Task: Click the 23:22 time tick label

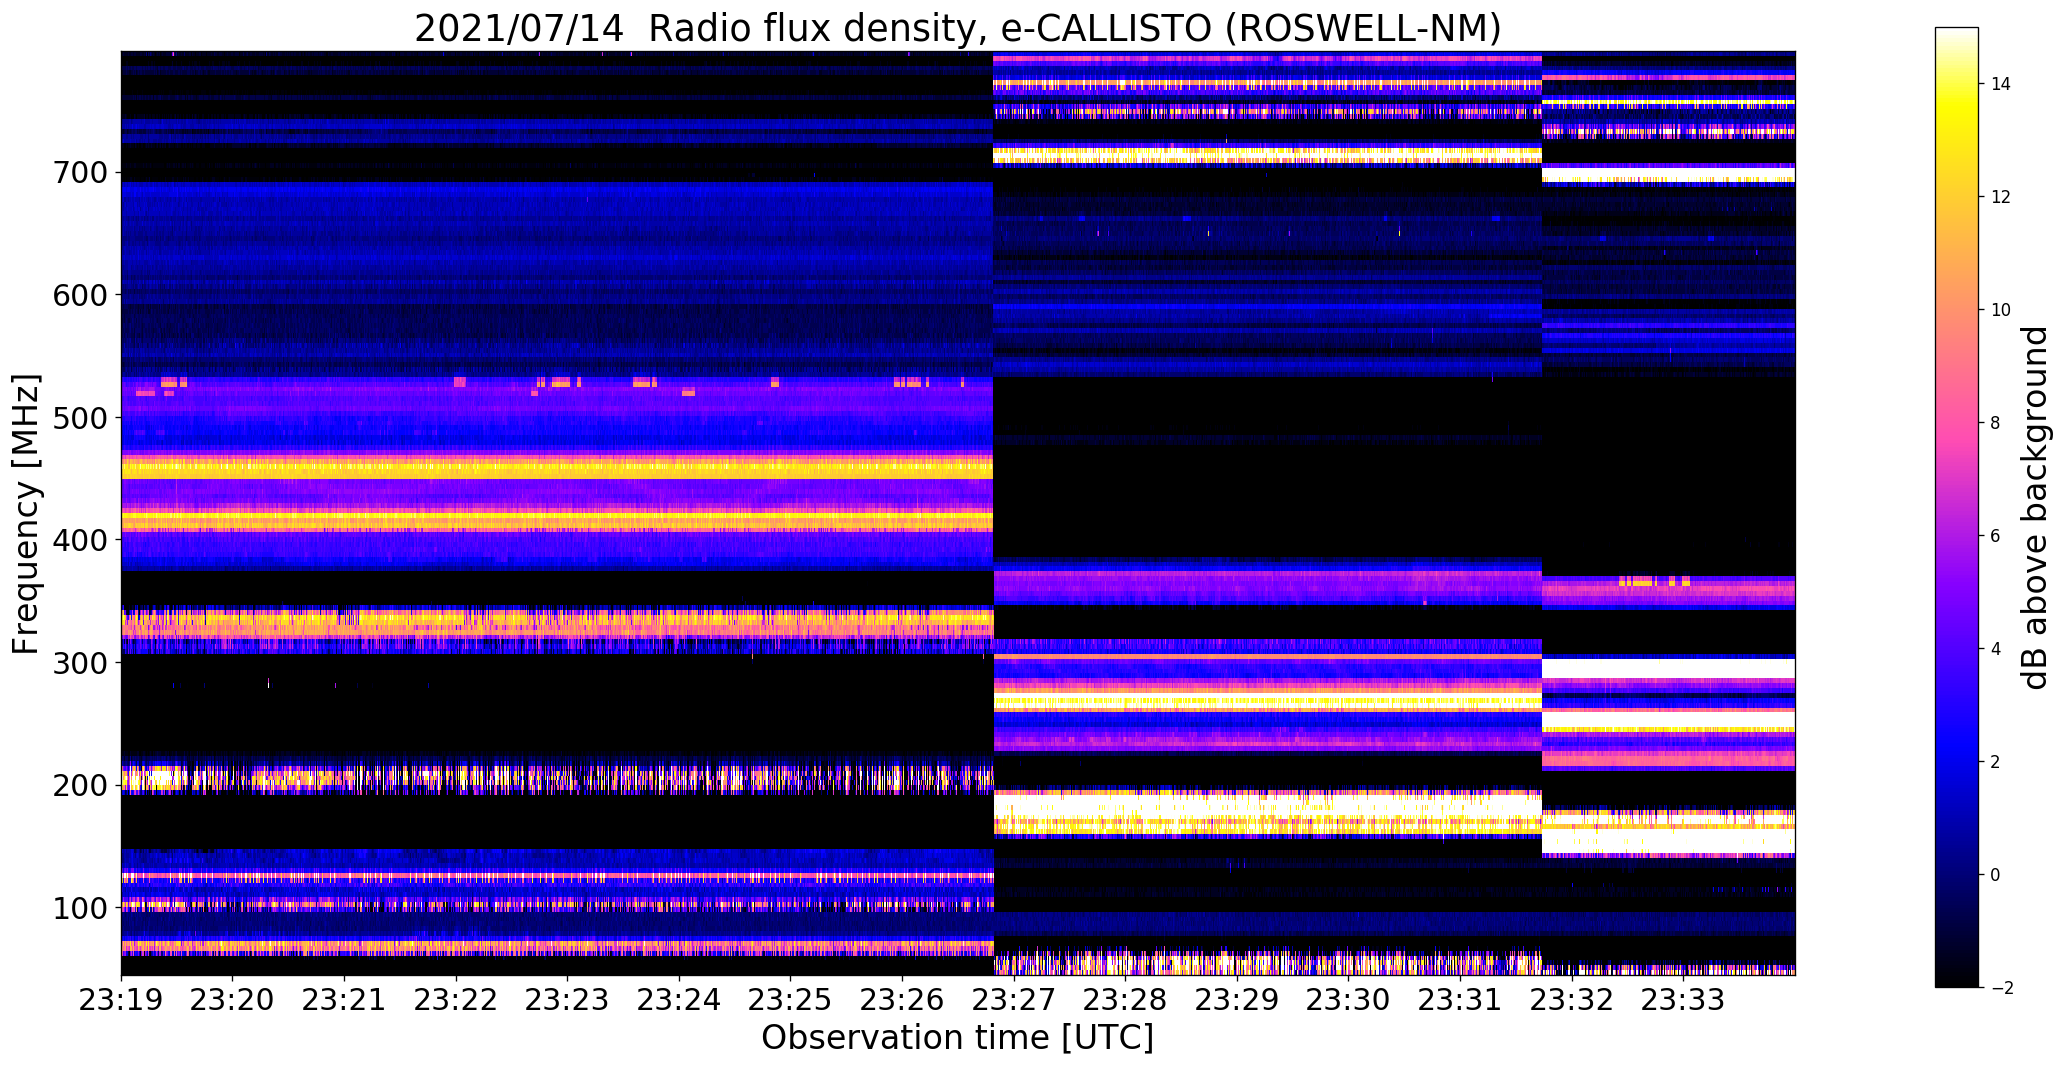Action: (x=456, y=1000)
